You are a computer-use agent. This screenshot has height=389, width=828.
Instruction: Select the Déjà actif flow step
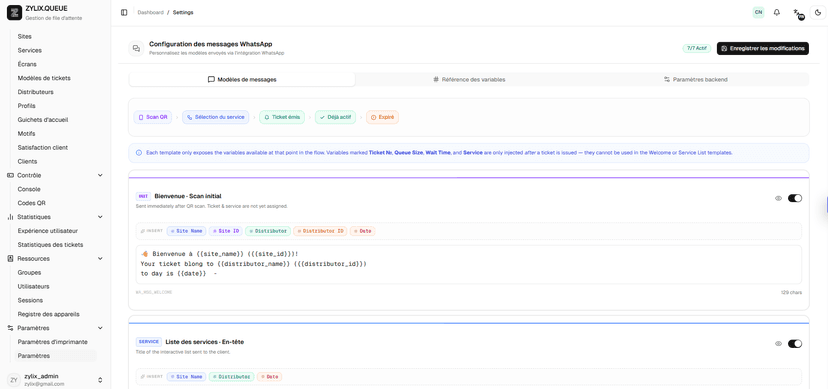click(x=335, y=117)
